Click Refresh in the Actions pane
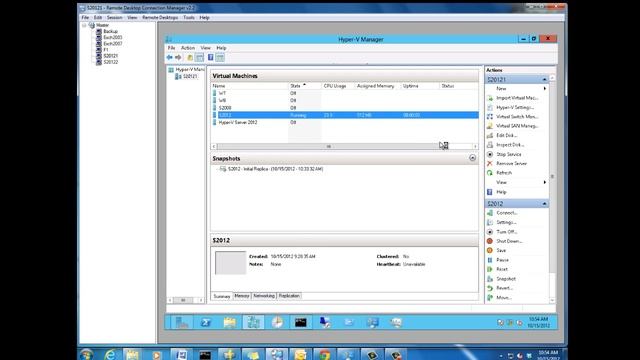Screen dimensions: 640x360 (x=504, y=173)
